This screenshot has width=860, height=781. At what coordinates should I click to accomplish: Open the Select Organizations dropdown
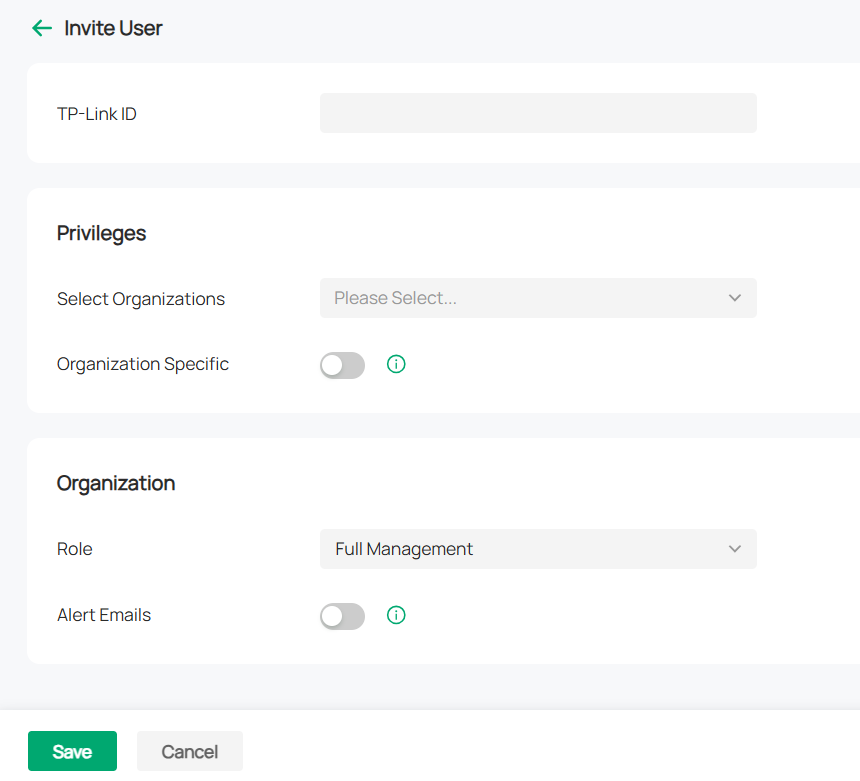point(538,298)
